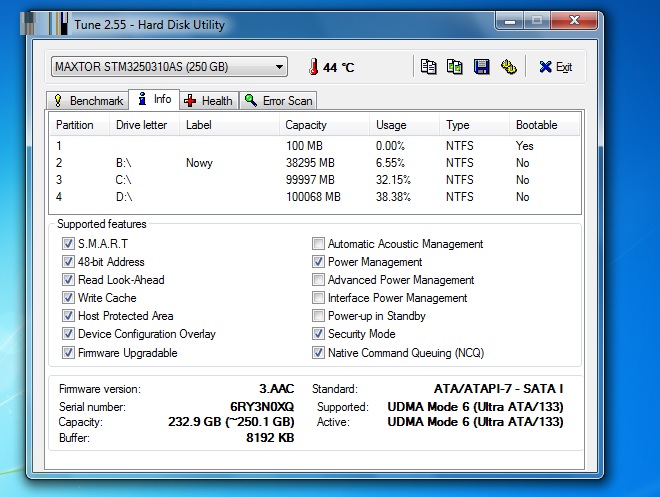Click the Bootable column header
The image size is (660, 497).
pos(545,125)
